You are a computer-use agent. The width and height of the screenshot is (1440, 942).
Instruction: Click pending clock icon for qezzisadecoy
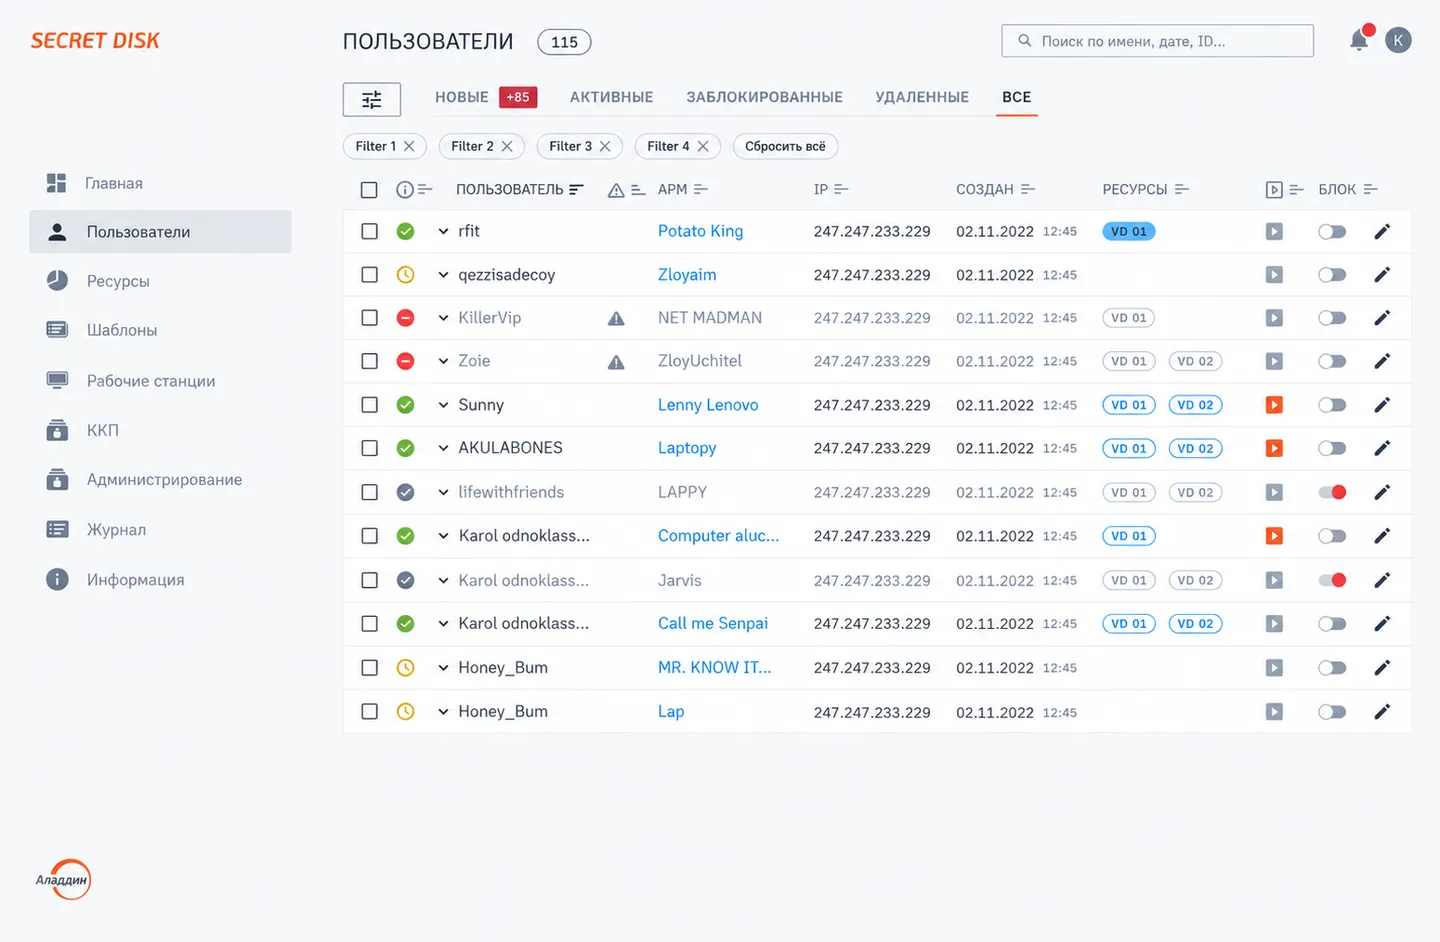point(405,275)
